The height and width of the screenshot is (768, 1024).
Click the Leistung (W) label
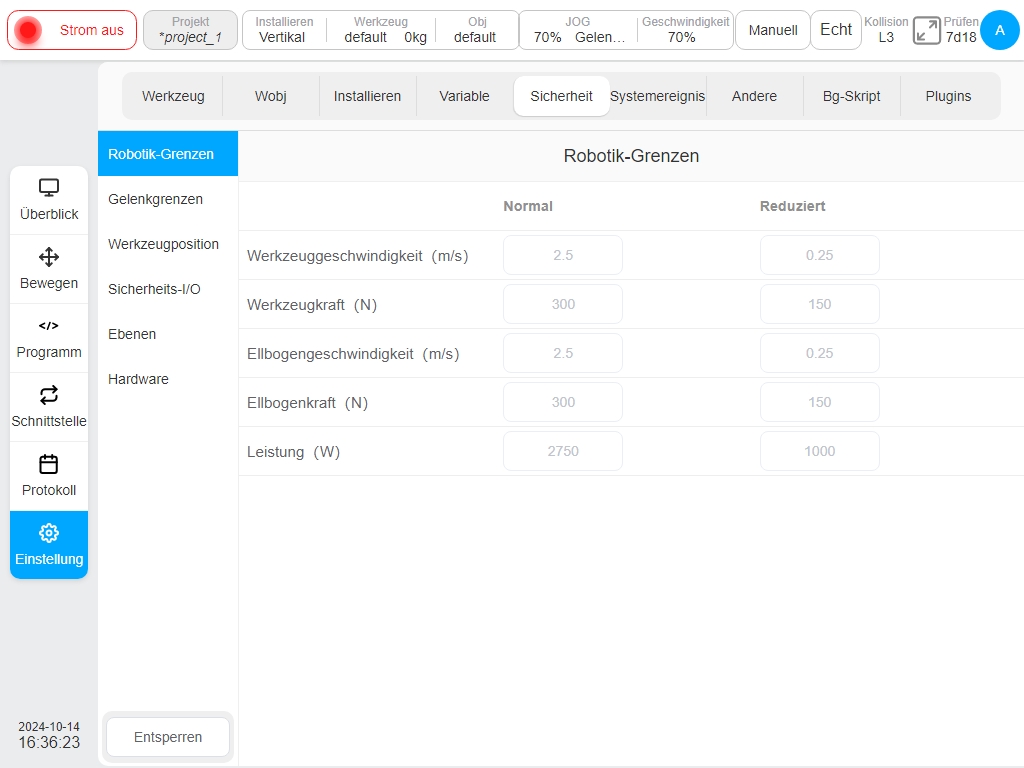coord(293,452)
